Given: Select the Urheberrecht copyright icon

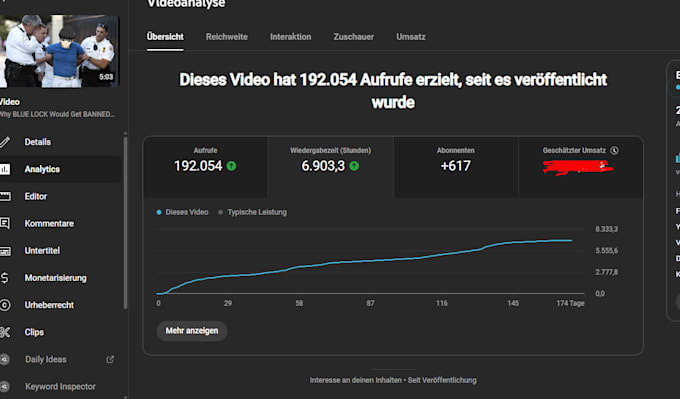Looking at the screenshot, I should (x=4, y=305).
